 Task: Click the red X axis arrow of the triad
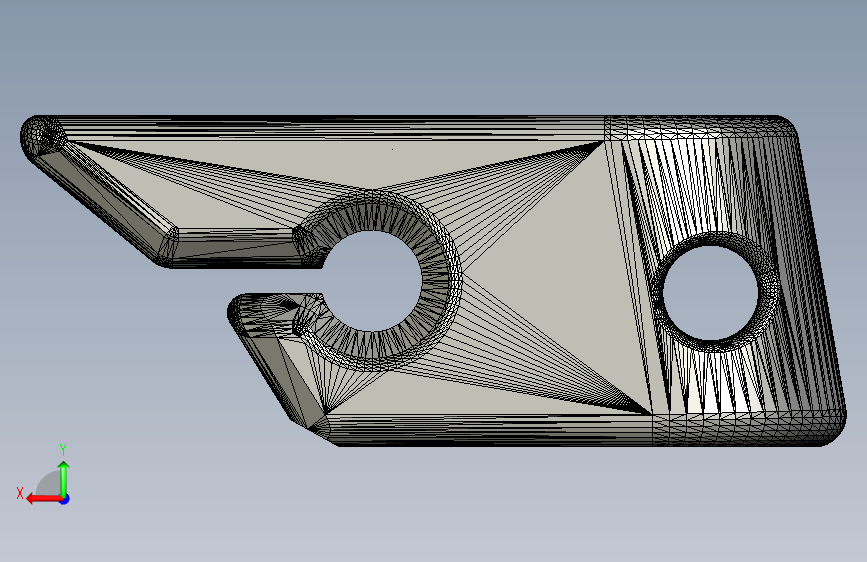(x=44, y=499)
